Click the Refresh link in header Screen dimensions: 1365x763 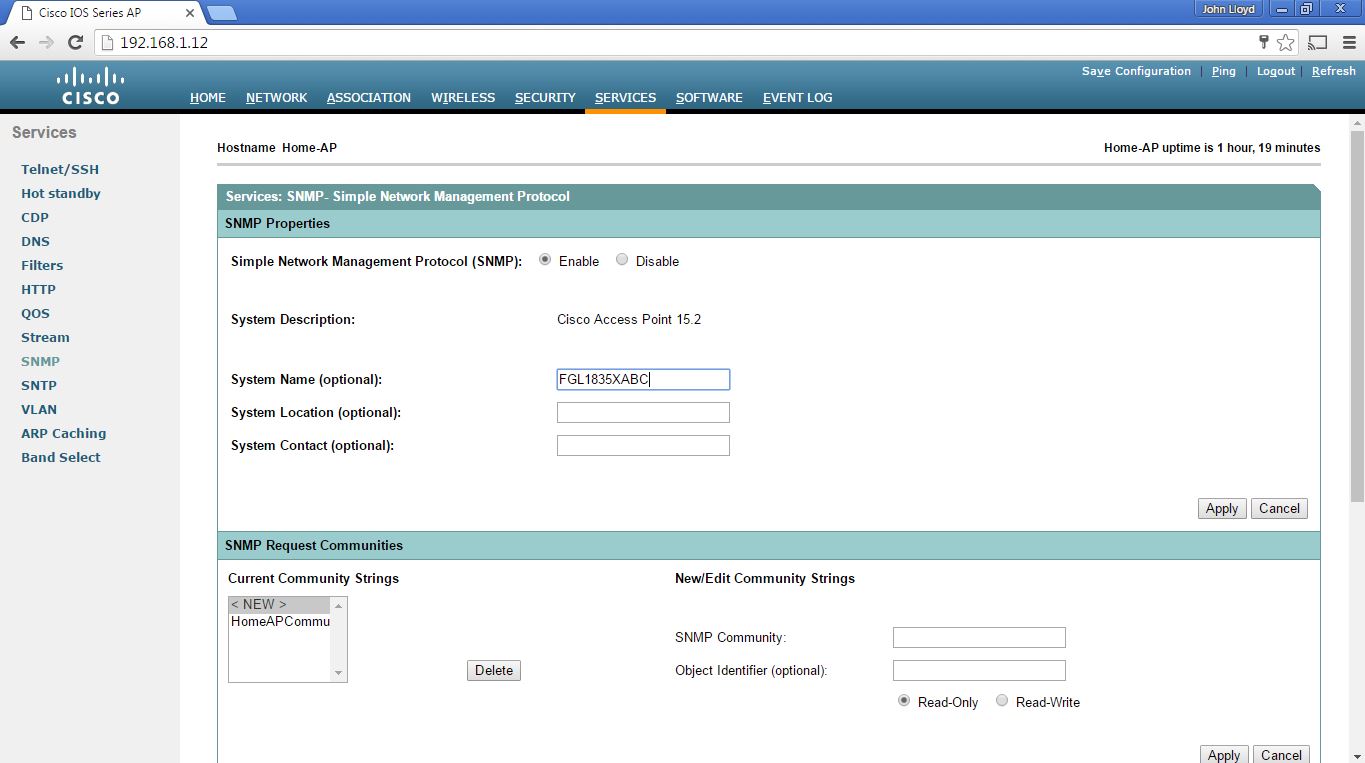pos(1334,71)
